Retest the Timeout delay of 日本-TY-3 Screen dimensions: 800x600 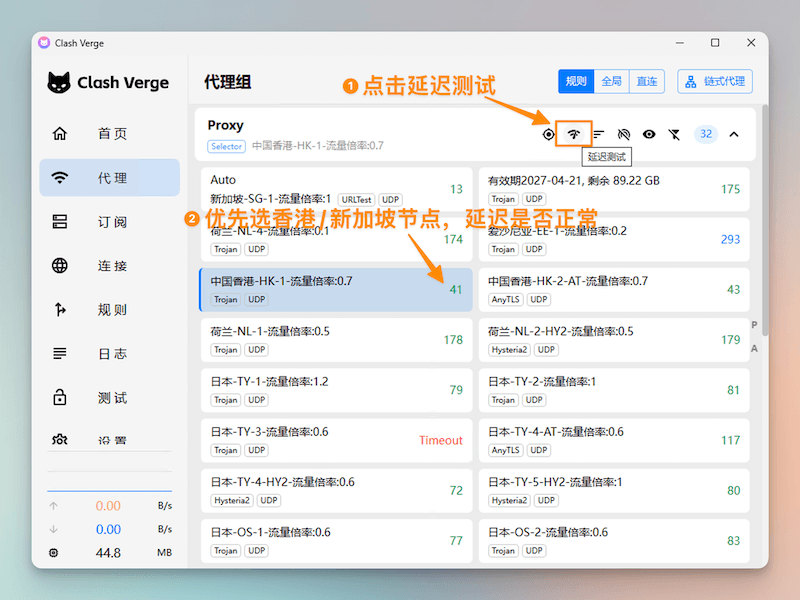pos(441,440)
